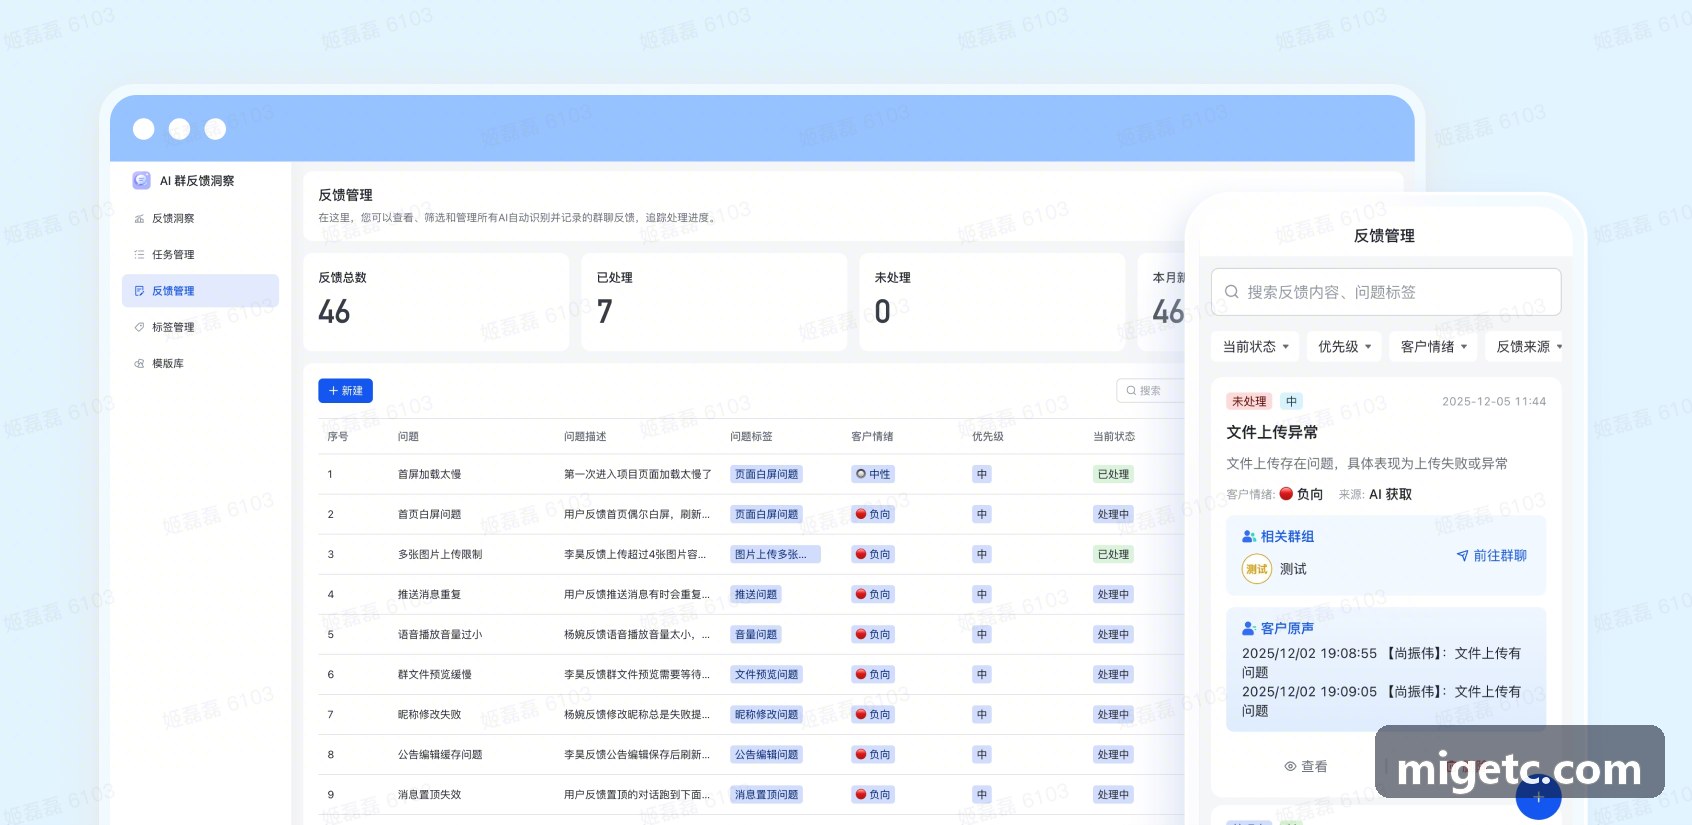Click the 未处理 0 stat card
The image size is (1692, 825).
click(x=992, y=301)
